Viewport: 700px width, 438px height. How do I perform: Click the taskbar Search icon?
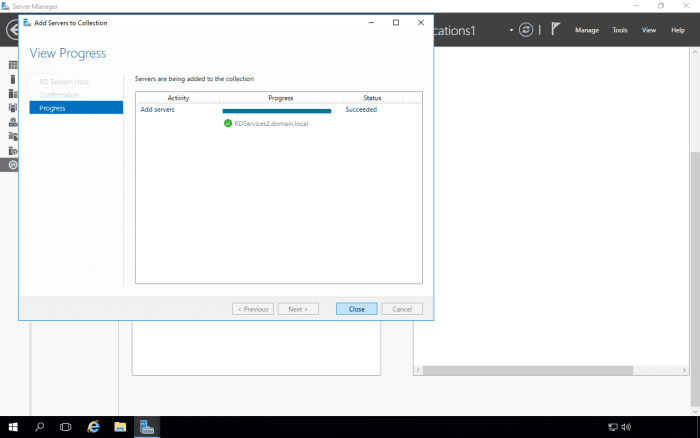pyautogui.click(x=40, y=427)
